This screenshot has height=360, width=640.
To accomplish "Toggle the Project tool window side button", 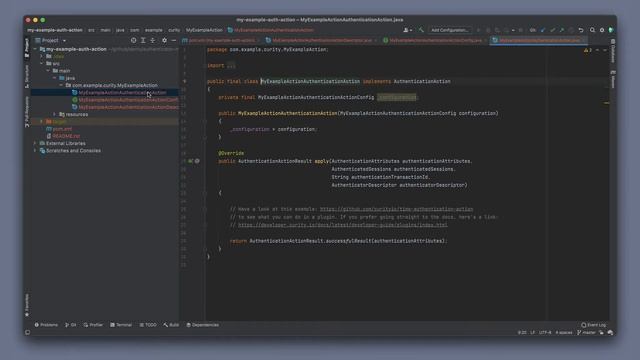I will (27, 47).
